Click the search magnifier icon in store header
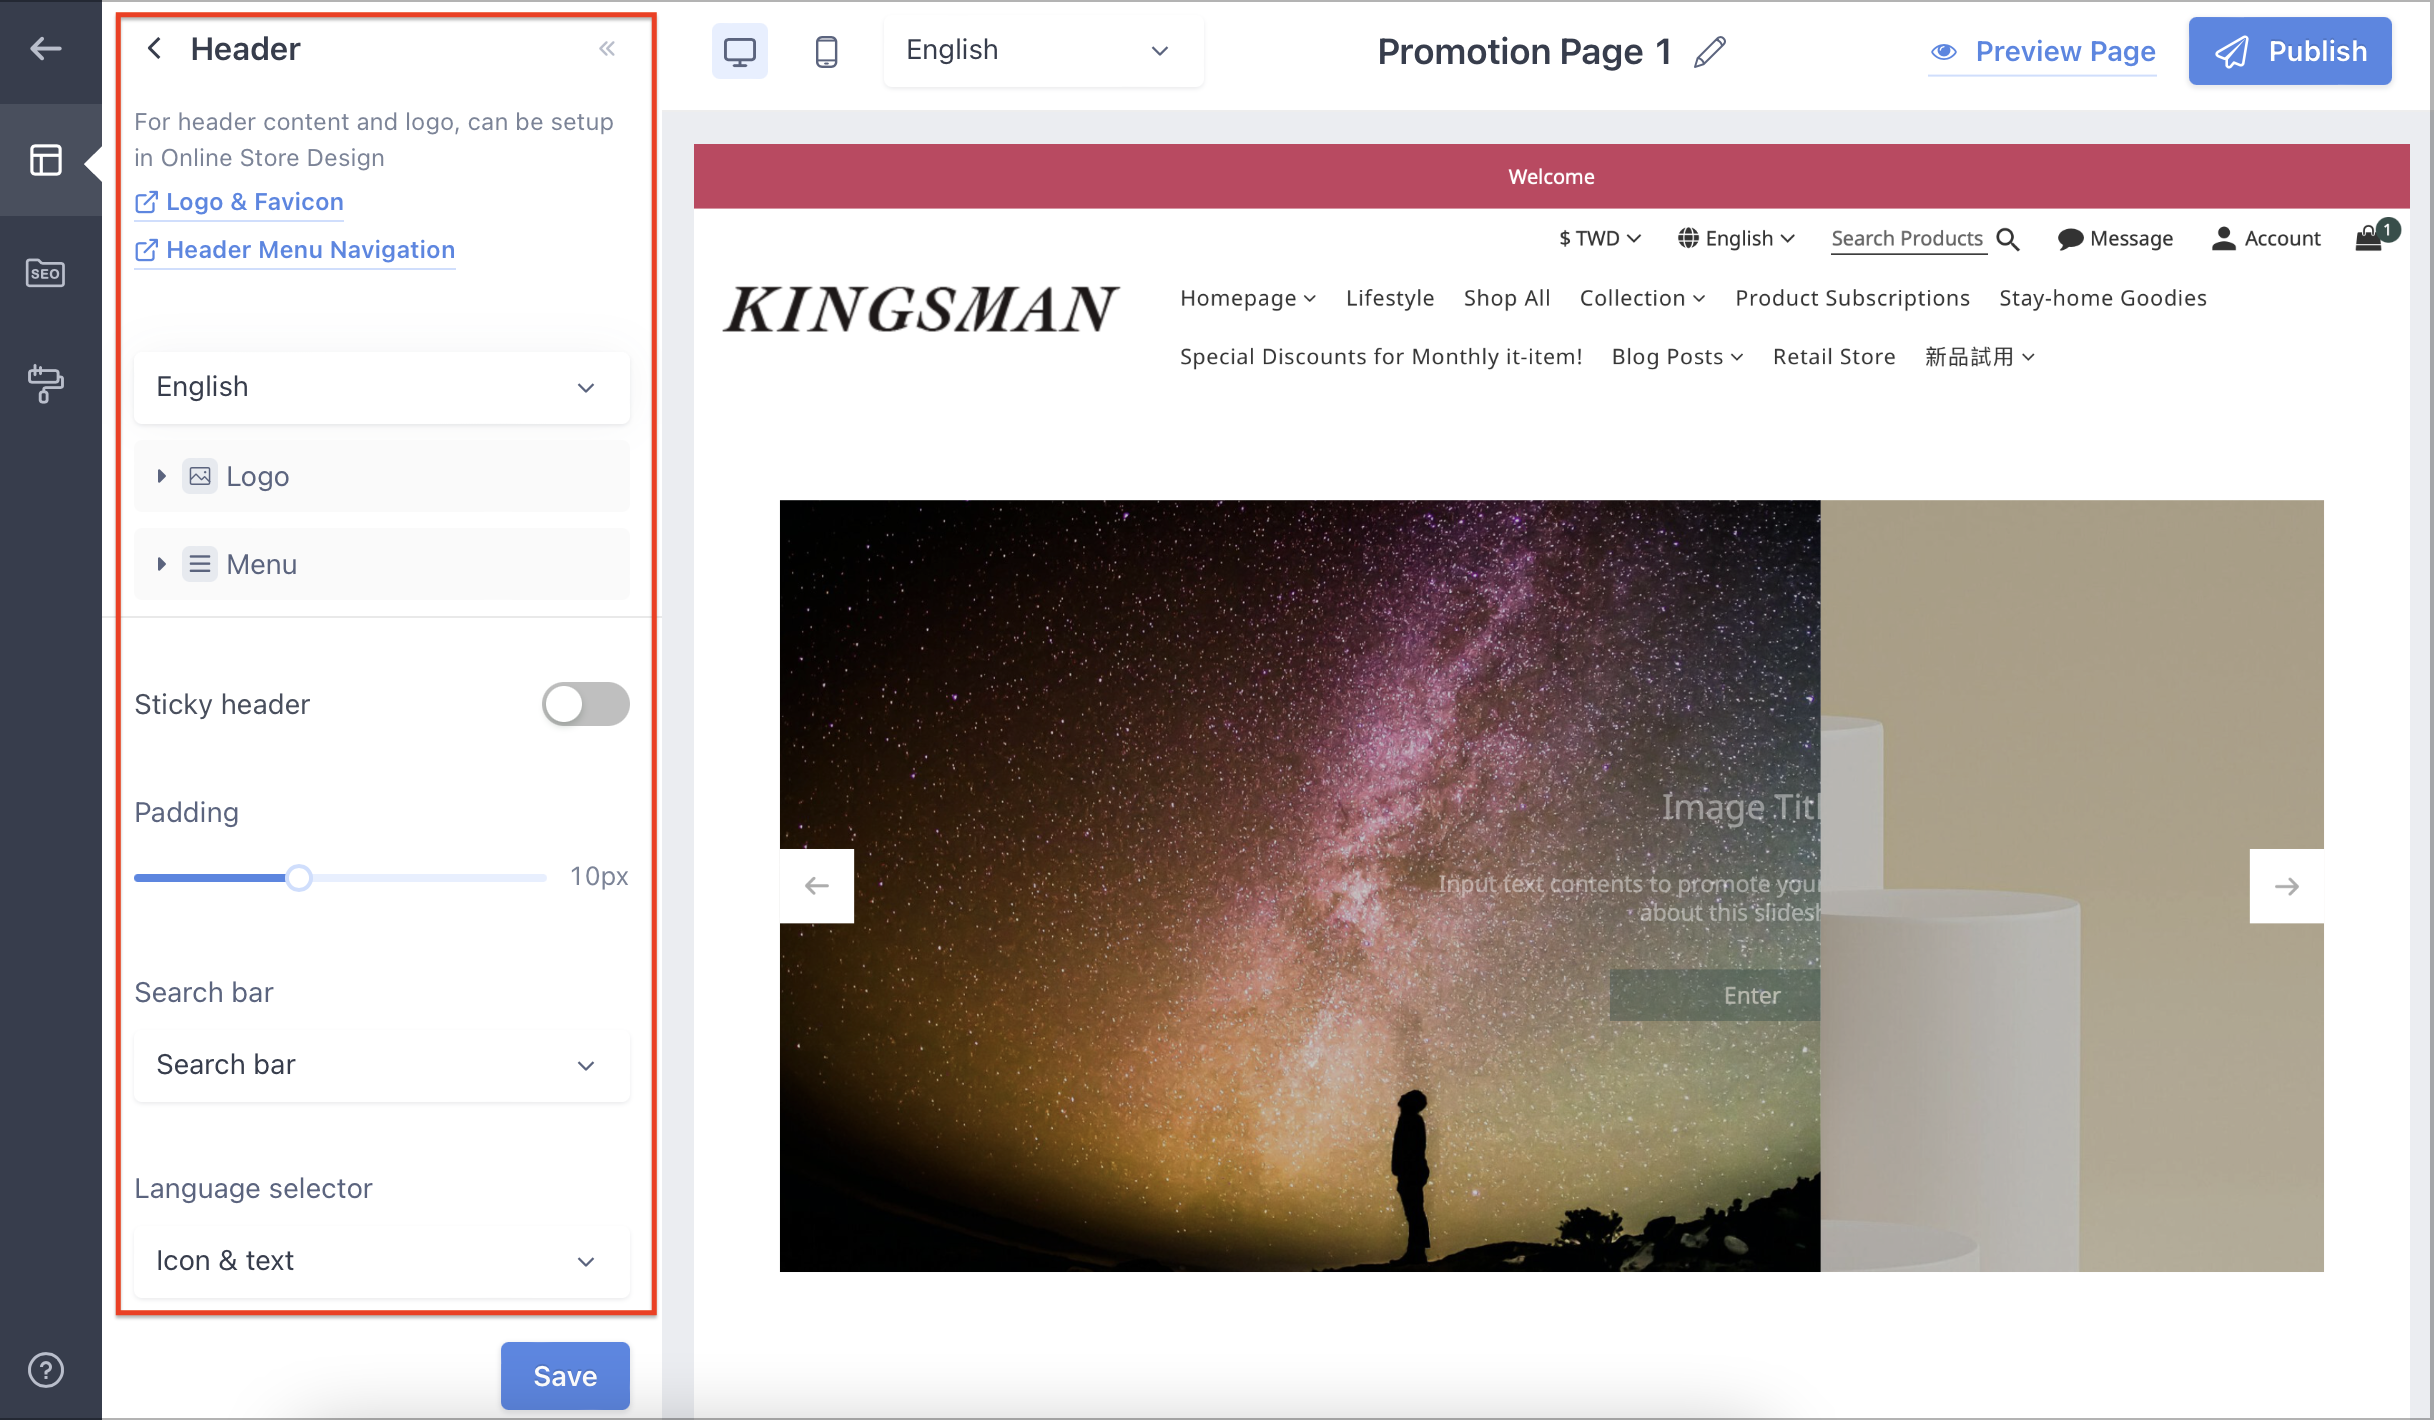The image size is (2434, 1420). tap(2007, 239)
